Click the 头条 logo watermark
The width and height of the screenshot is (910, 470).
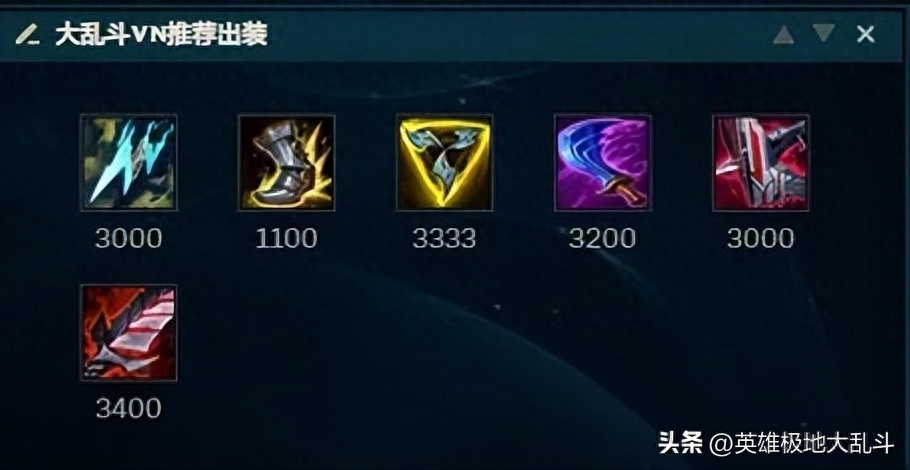coord(681,444)
